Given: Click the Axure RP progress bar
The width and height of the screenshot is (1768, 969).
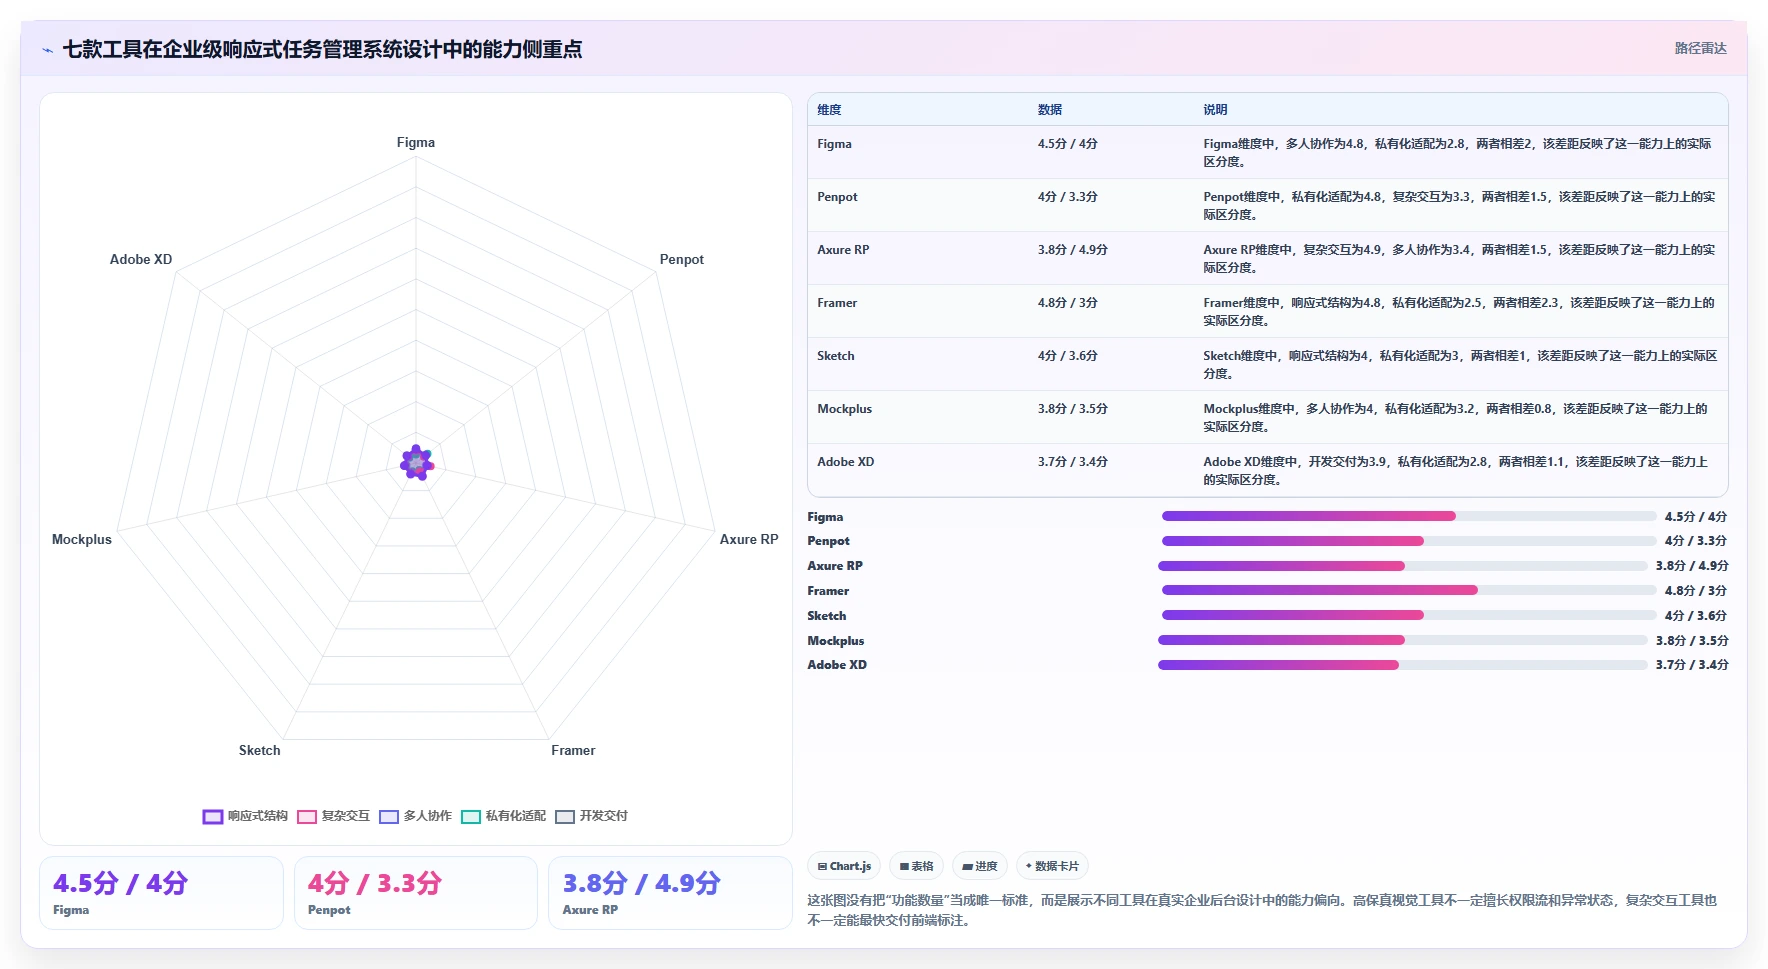Looking at the screenshot, I should pyautogui.click(x=1403, y=566).
